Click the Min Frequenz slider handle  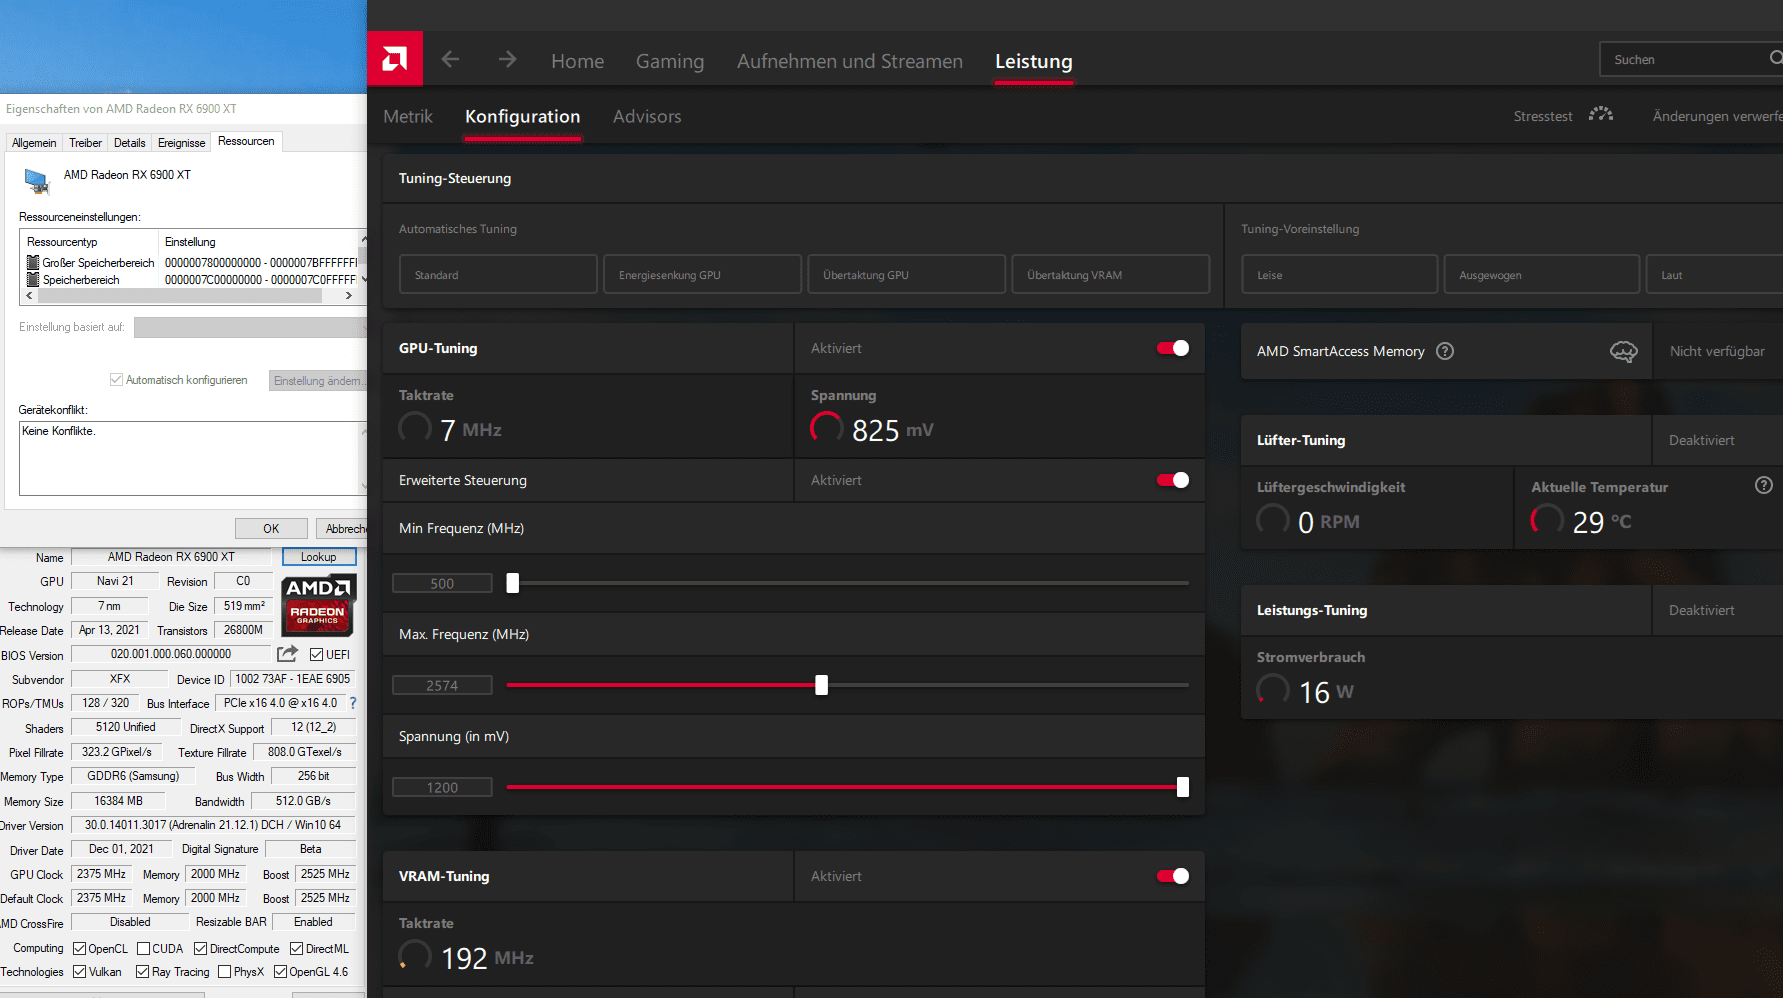[513, 583]
